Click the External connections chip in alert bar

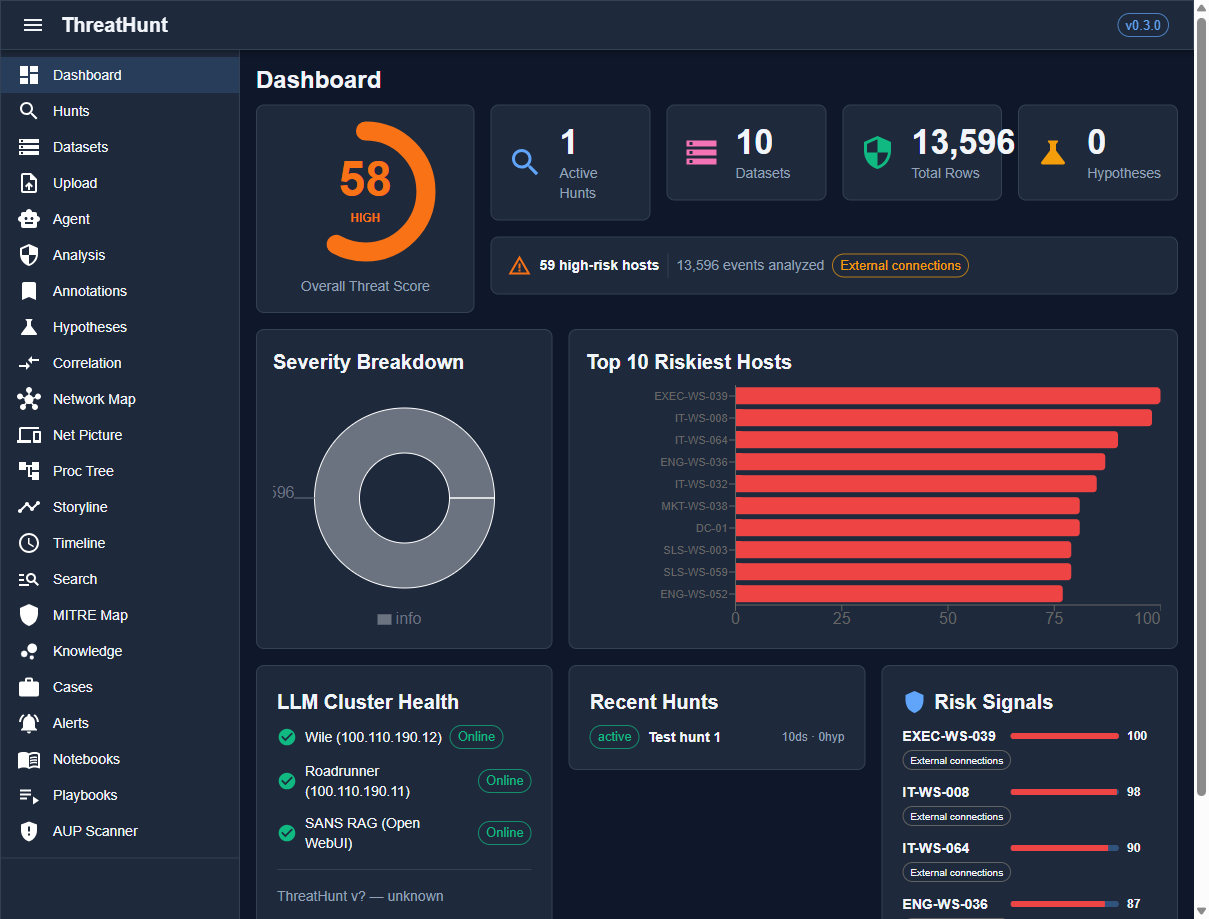(x=900, y=265)
